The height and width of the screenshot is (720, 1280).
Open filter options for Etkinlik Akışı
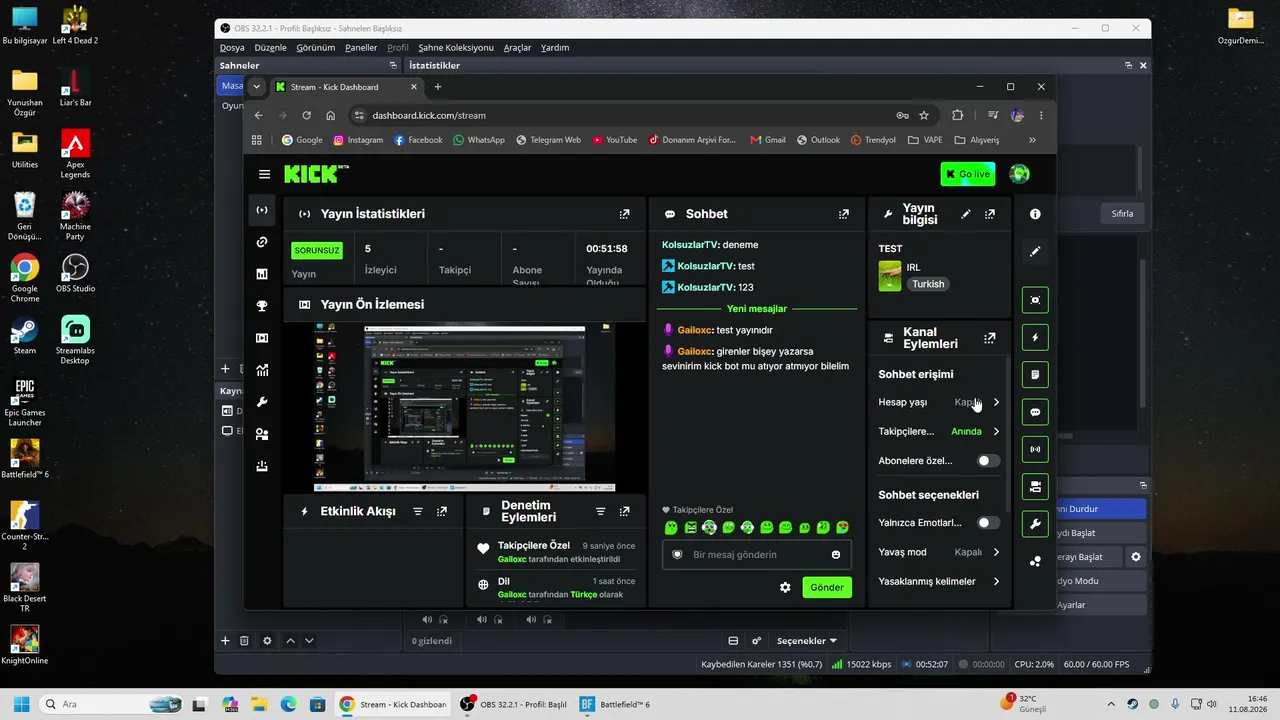click(418, 511)
